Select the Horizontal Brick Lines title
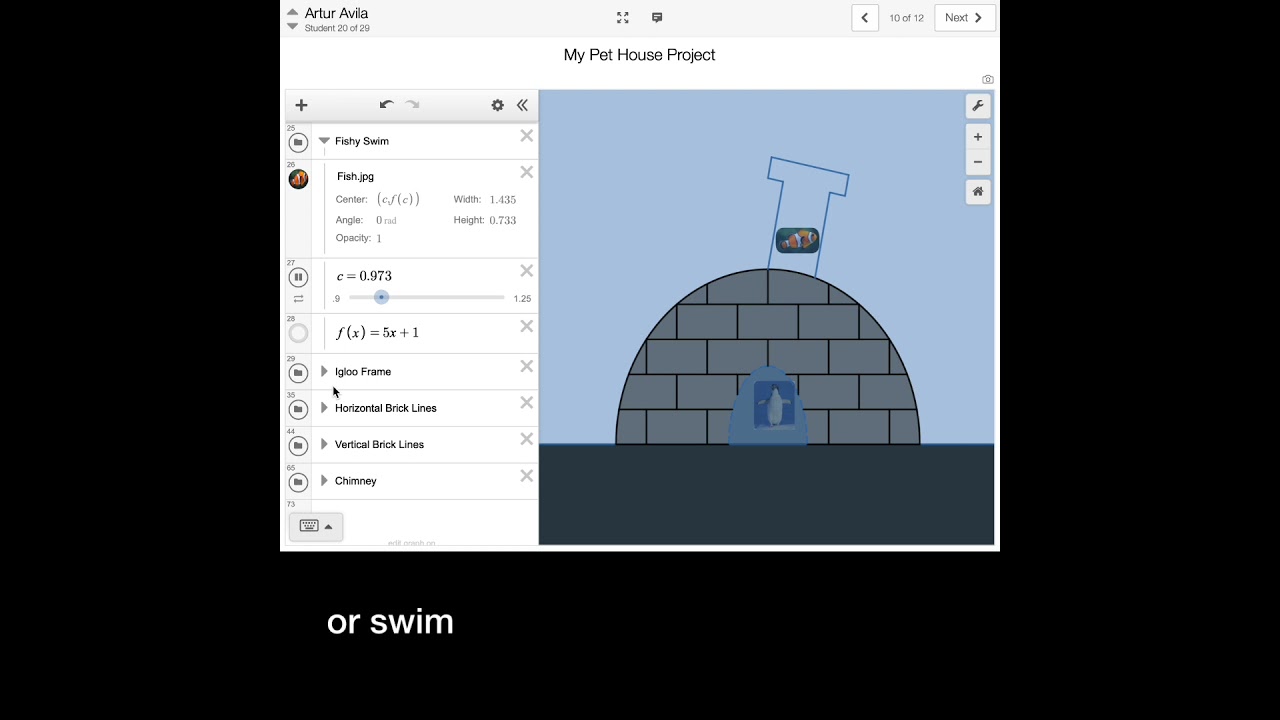Image resolution: width=1280 pixels, height=720 pixels. pyautogui.click(x=386, y=408)
